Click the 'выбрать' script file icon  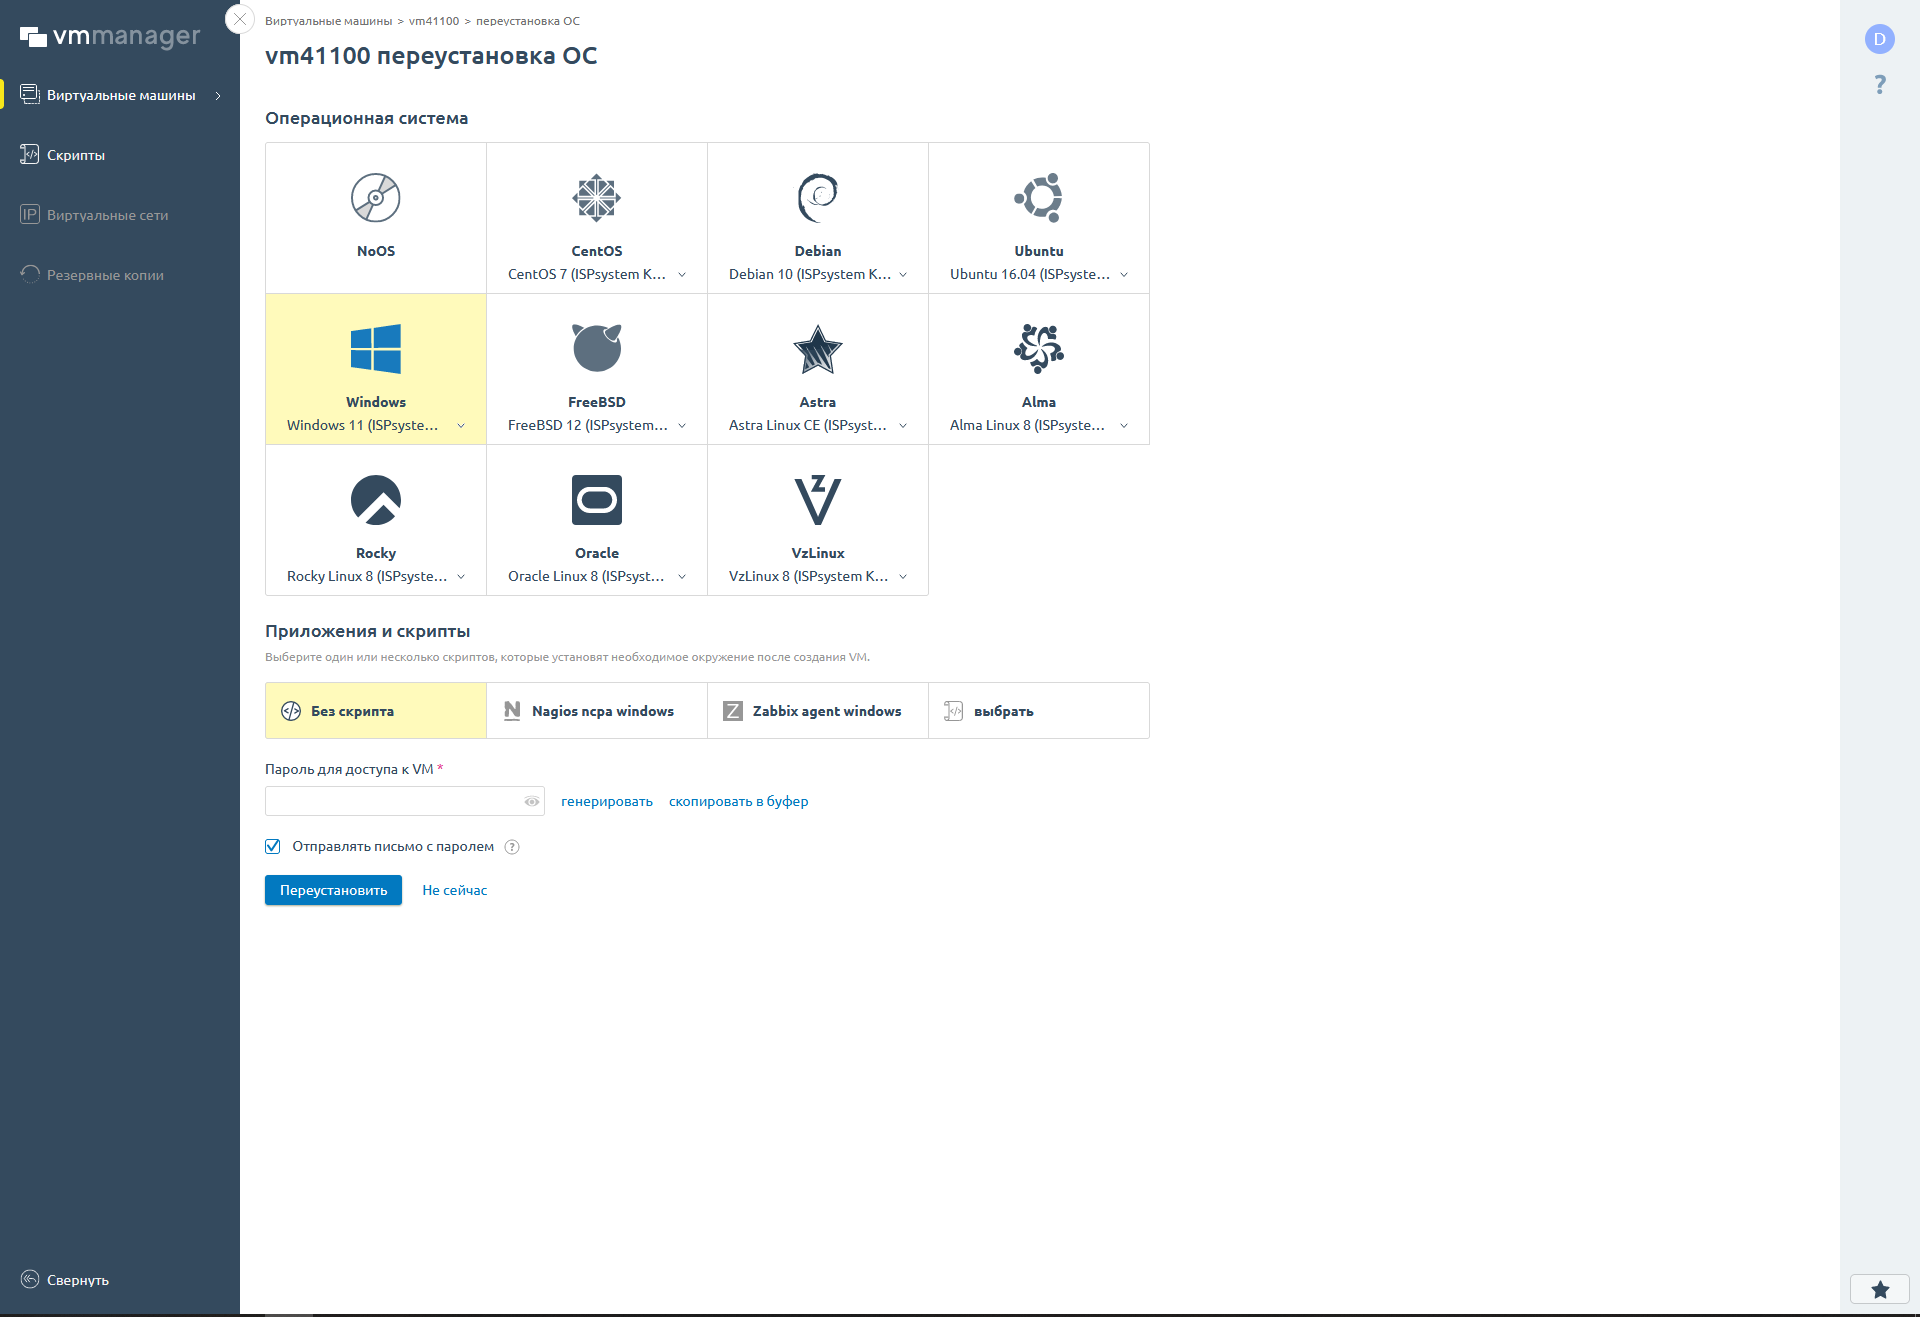(954, 711)
